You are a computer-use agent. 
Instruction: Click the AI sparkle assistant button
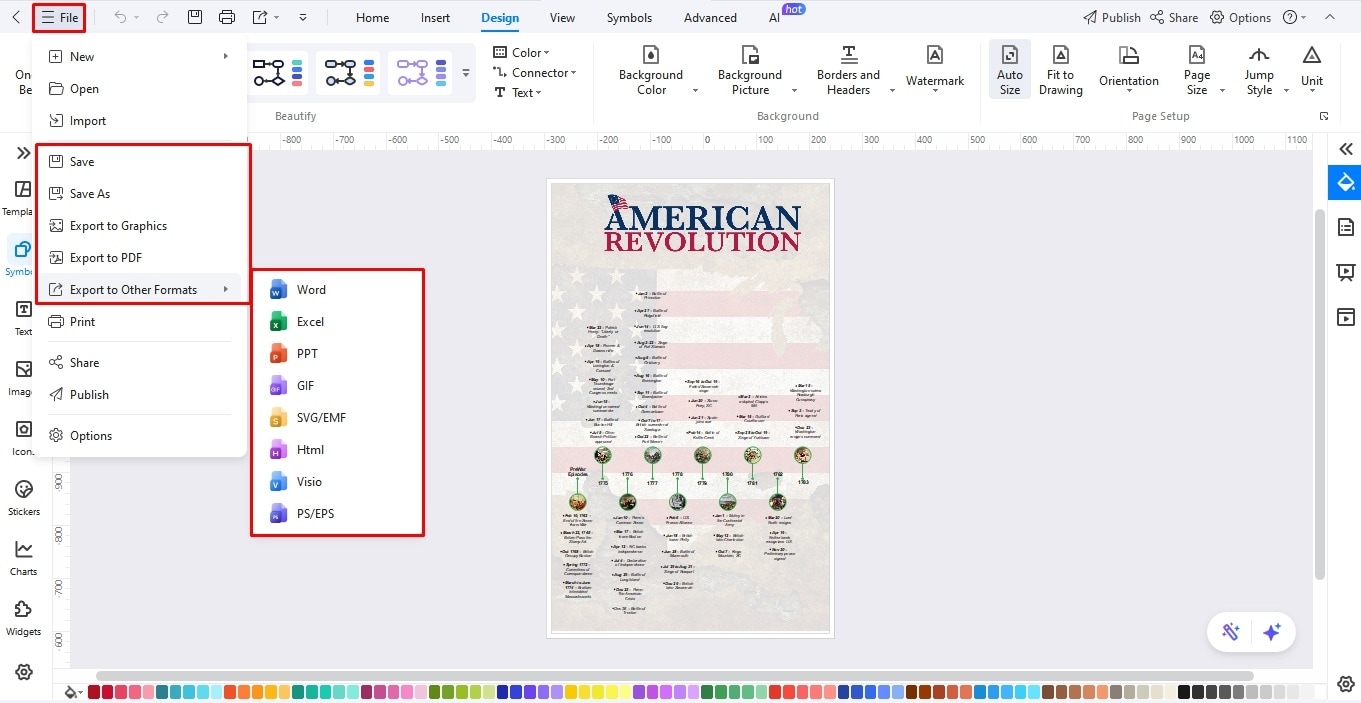pos(1271,632)
